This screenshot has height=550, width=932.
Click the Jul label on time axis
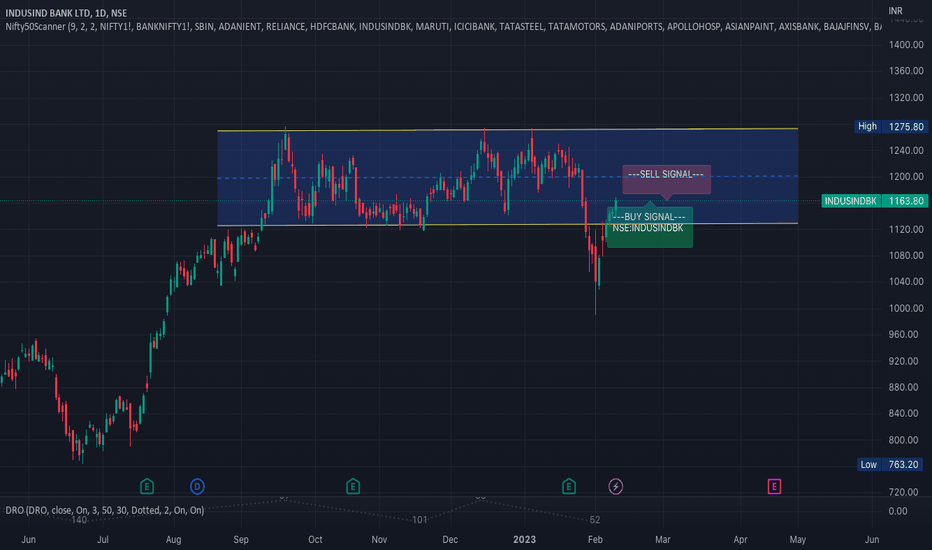103,539
